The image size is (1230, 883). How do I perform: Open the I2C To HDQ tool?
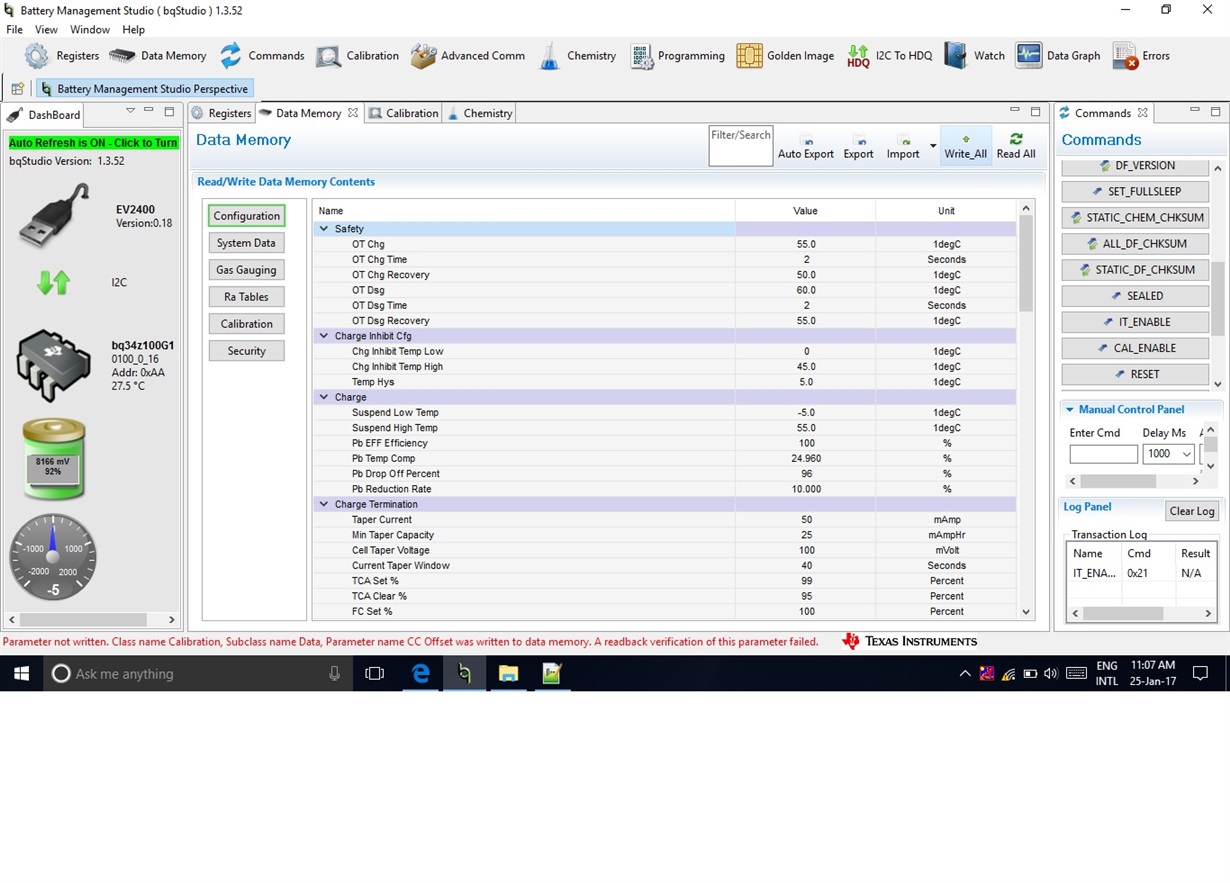coord(858,56)
